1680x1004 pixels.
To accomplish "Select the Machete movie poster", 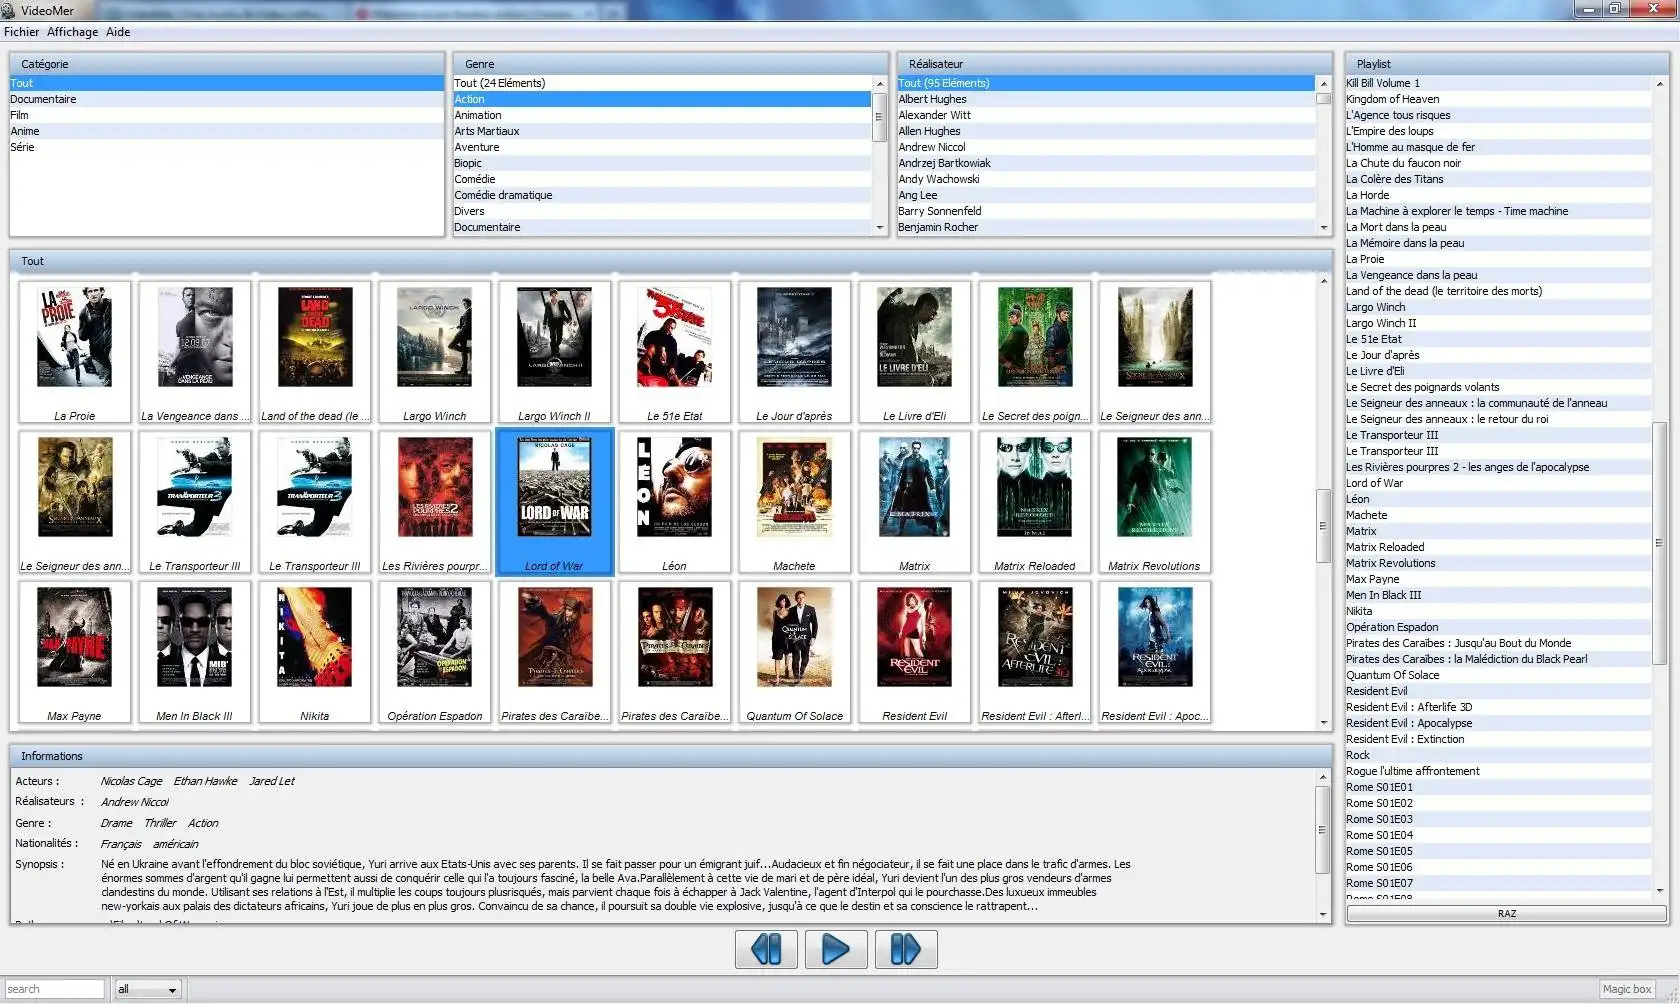I will (x=794, y=488).
